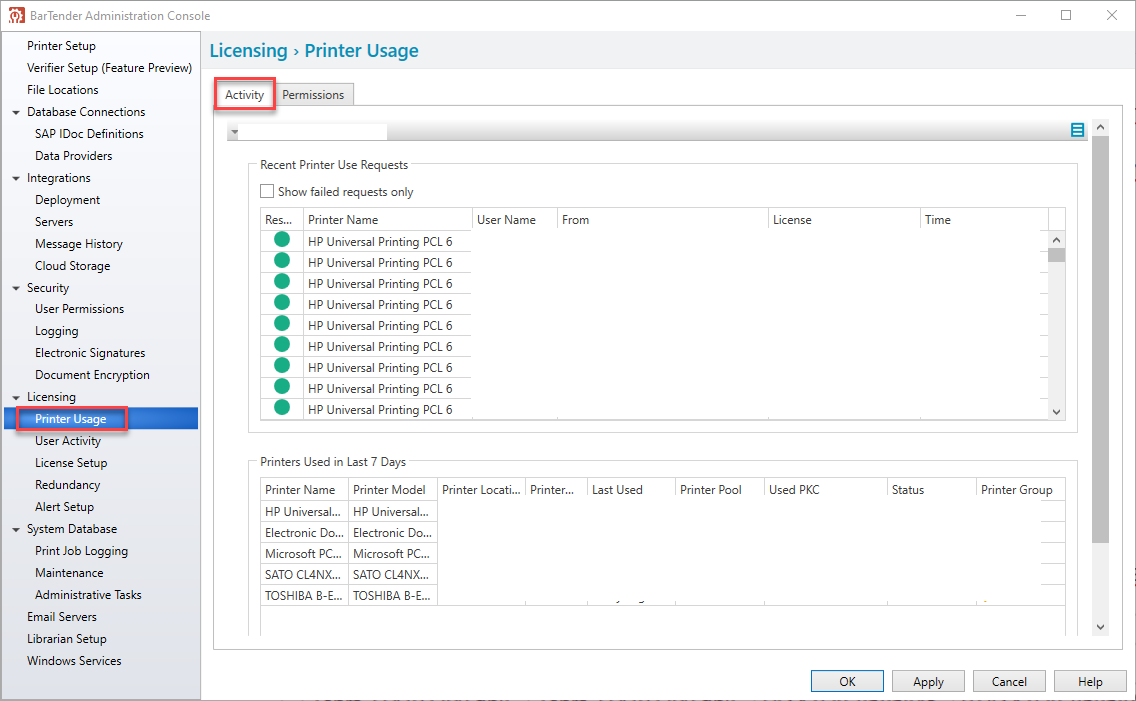Collapse the Licensing tree node
This screenshot has width=1136, height=701.
pos(16,398)
